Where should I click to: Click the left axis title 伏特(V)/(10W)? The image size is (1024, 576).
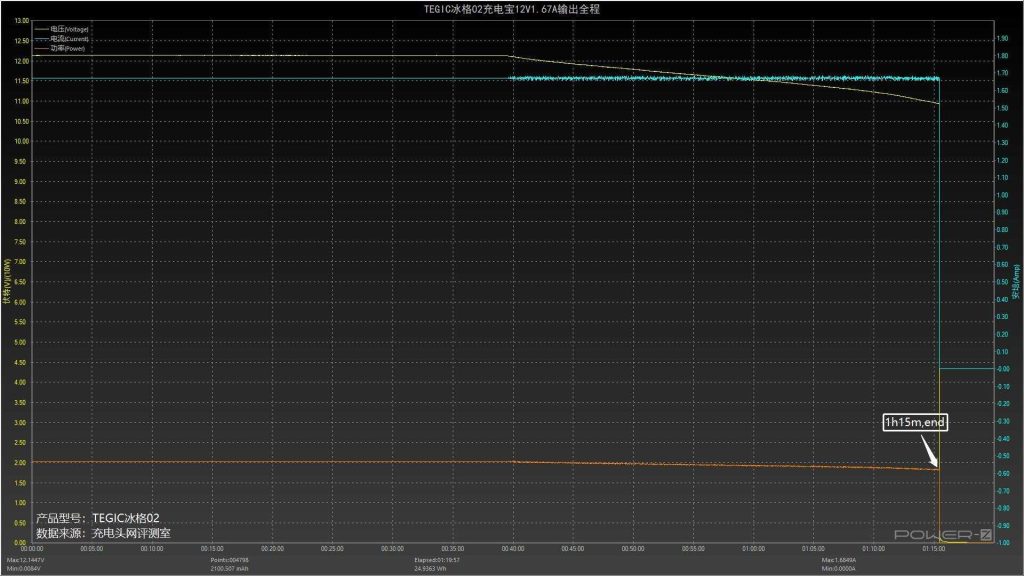pos(7,281)
